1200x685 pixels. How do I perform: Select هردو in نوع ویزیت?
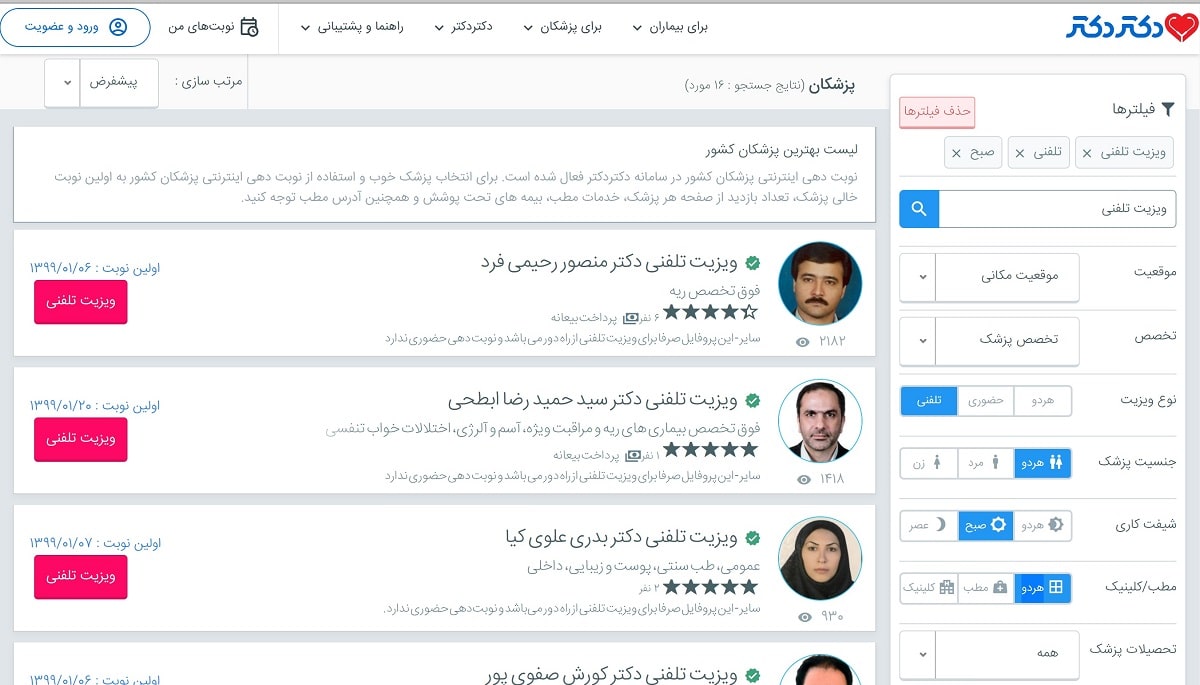pyautogui.click(x=1042, y=401)
